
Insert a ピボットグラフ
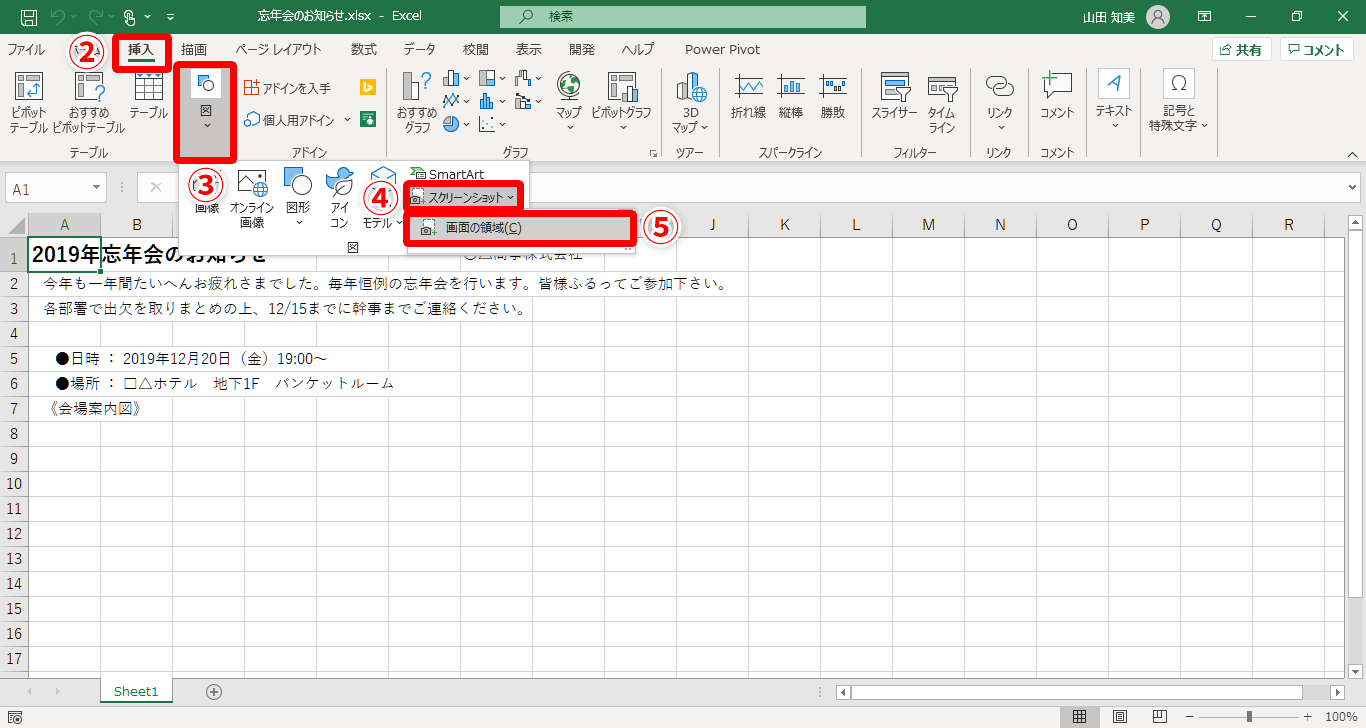(x=621, y=103)
